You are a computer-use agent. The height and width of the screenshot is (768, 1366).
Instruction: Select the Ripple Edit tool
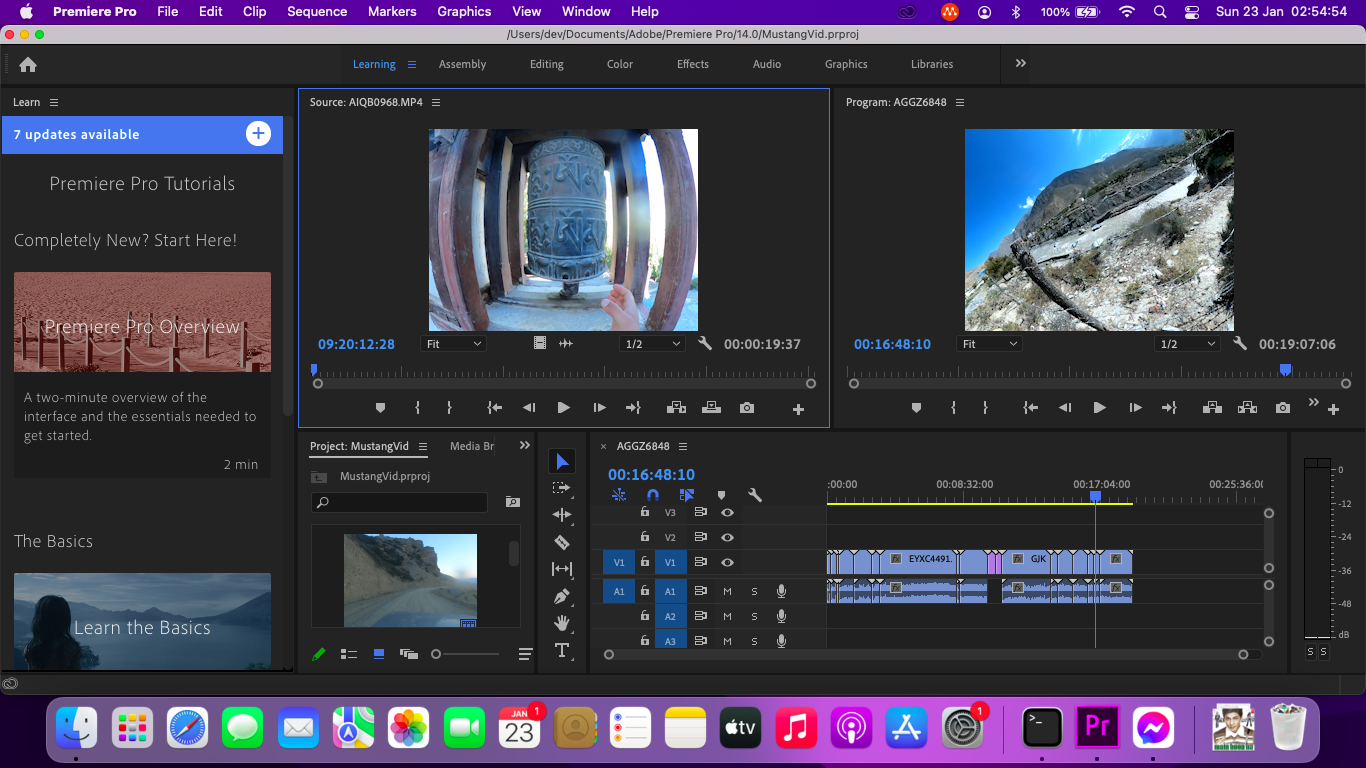(x=562, y=515)
